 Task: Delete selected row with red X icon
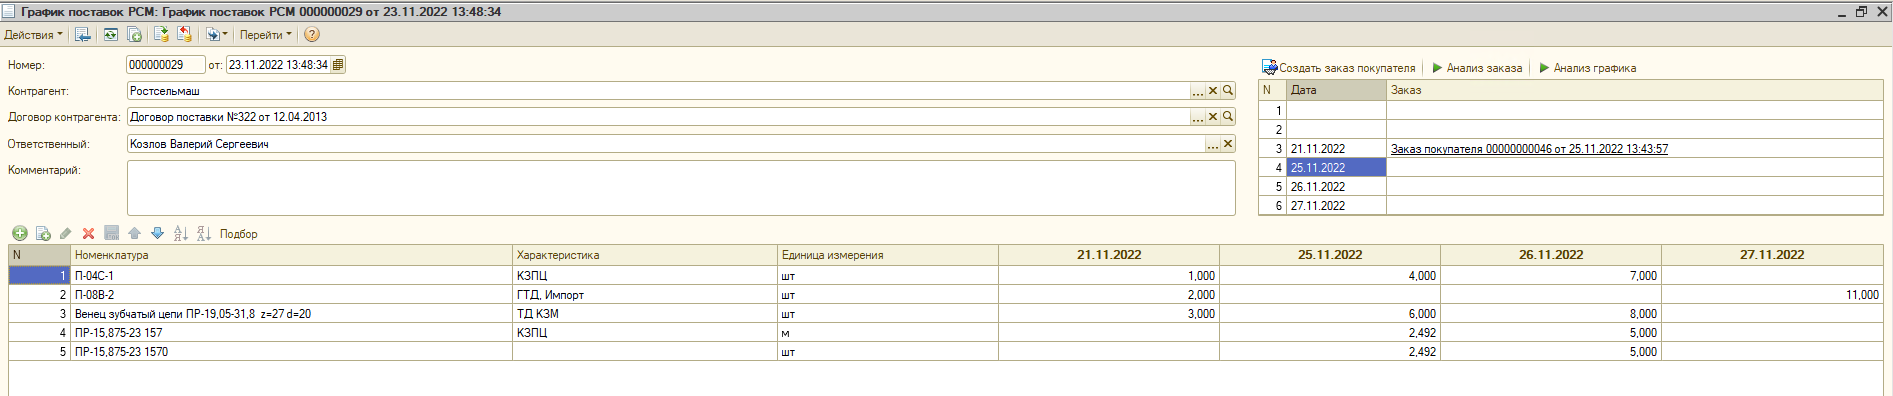coord(88,234)
